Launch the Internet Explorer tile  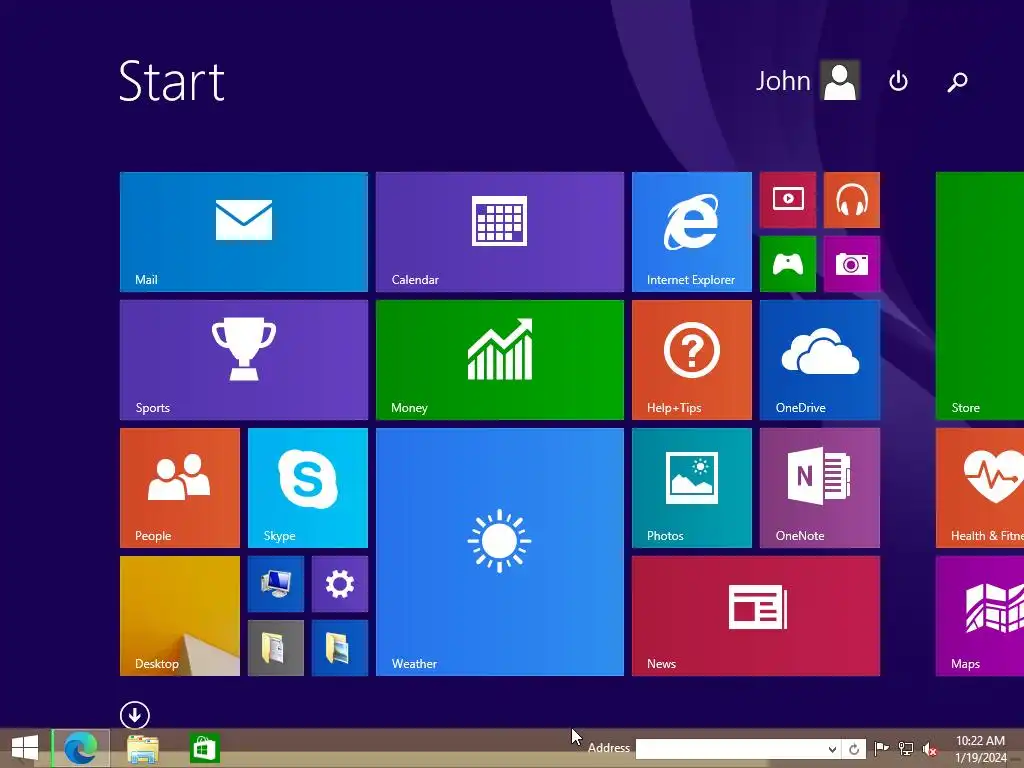692,232
